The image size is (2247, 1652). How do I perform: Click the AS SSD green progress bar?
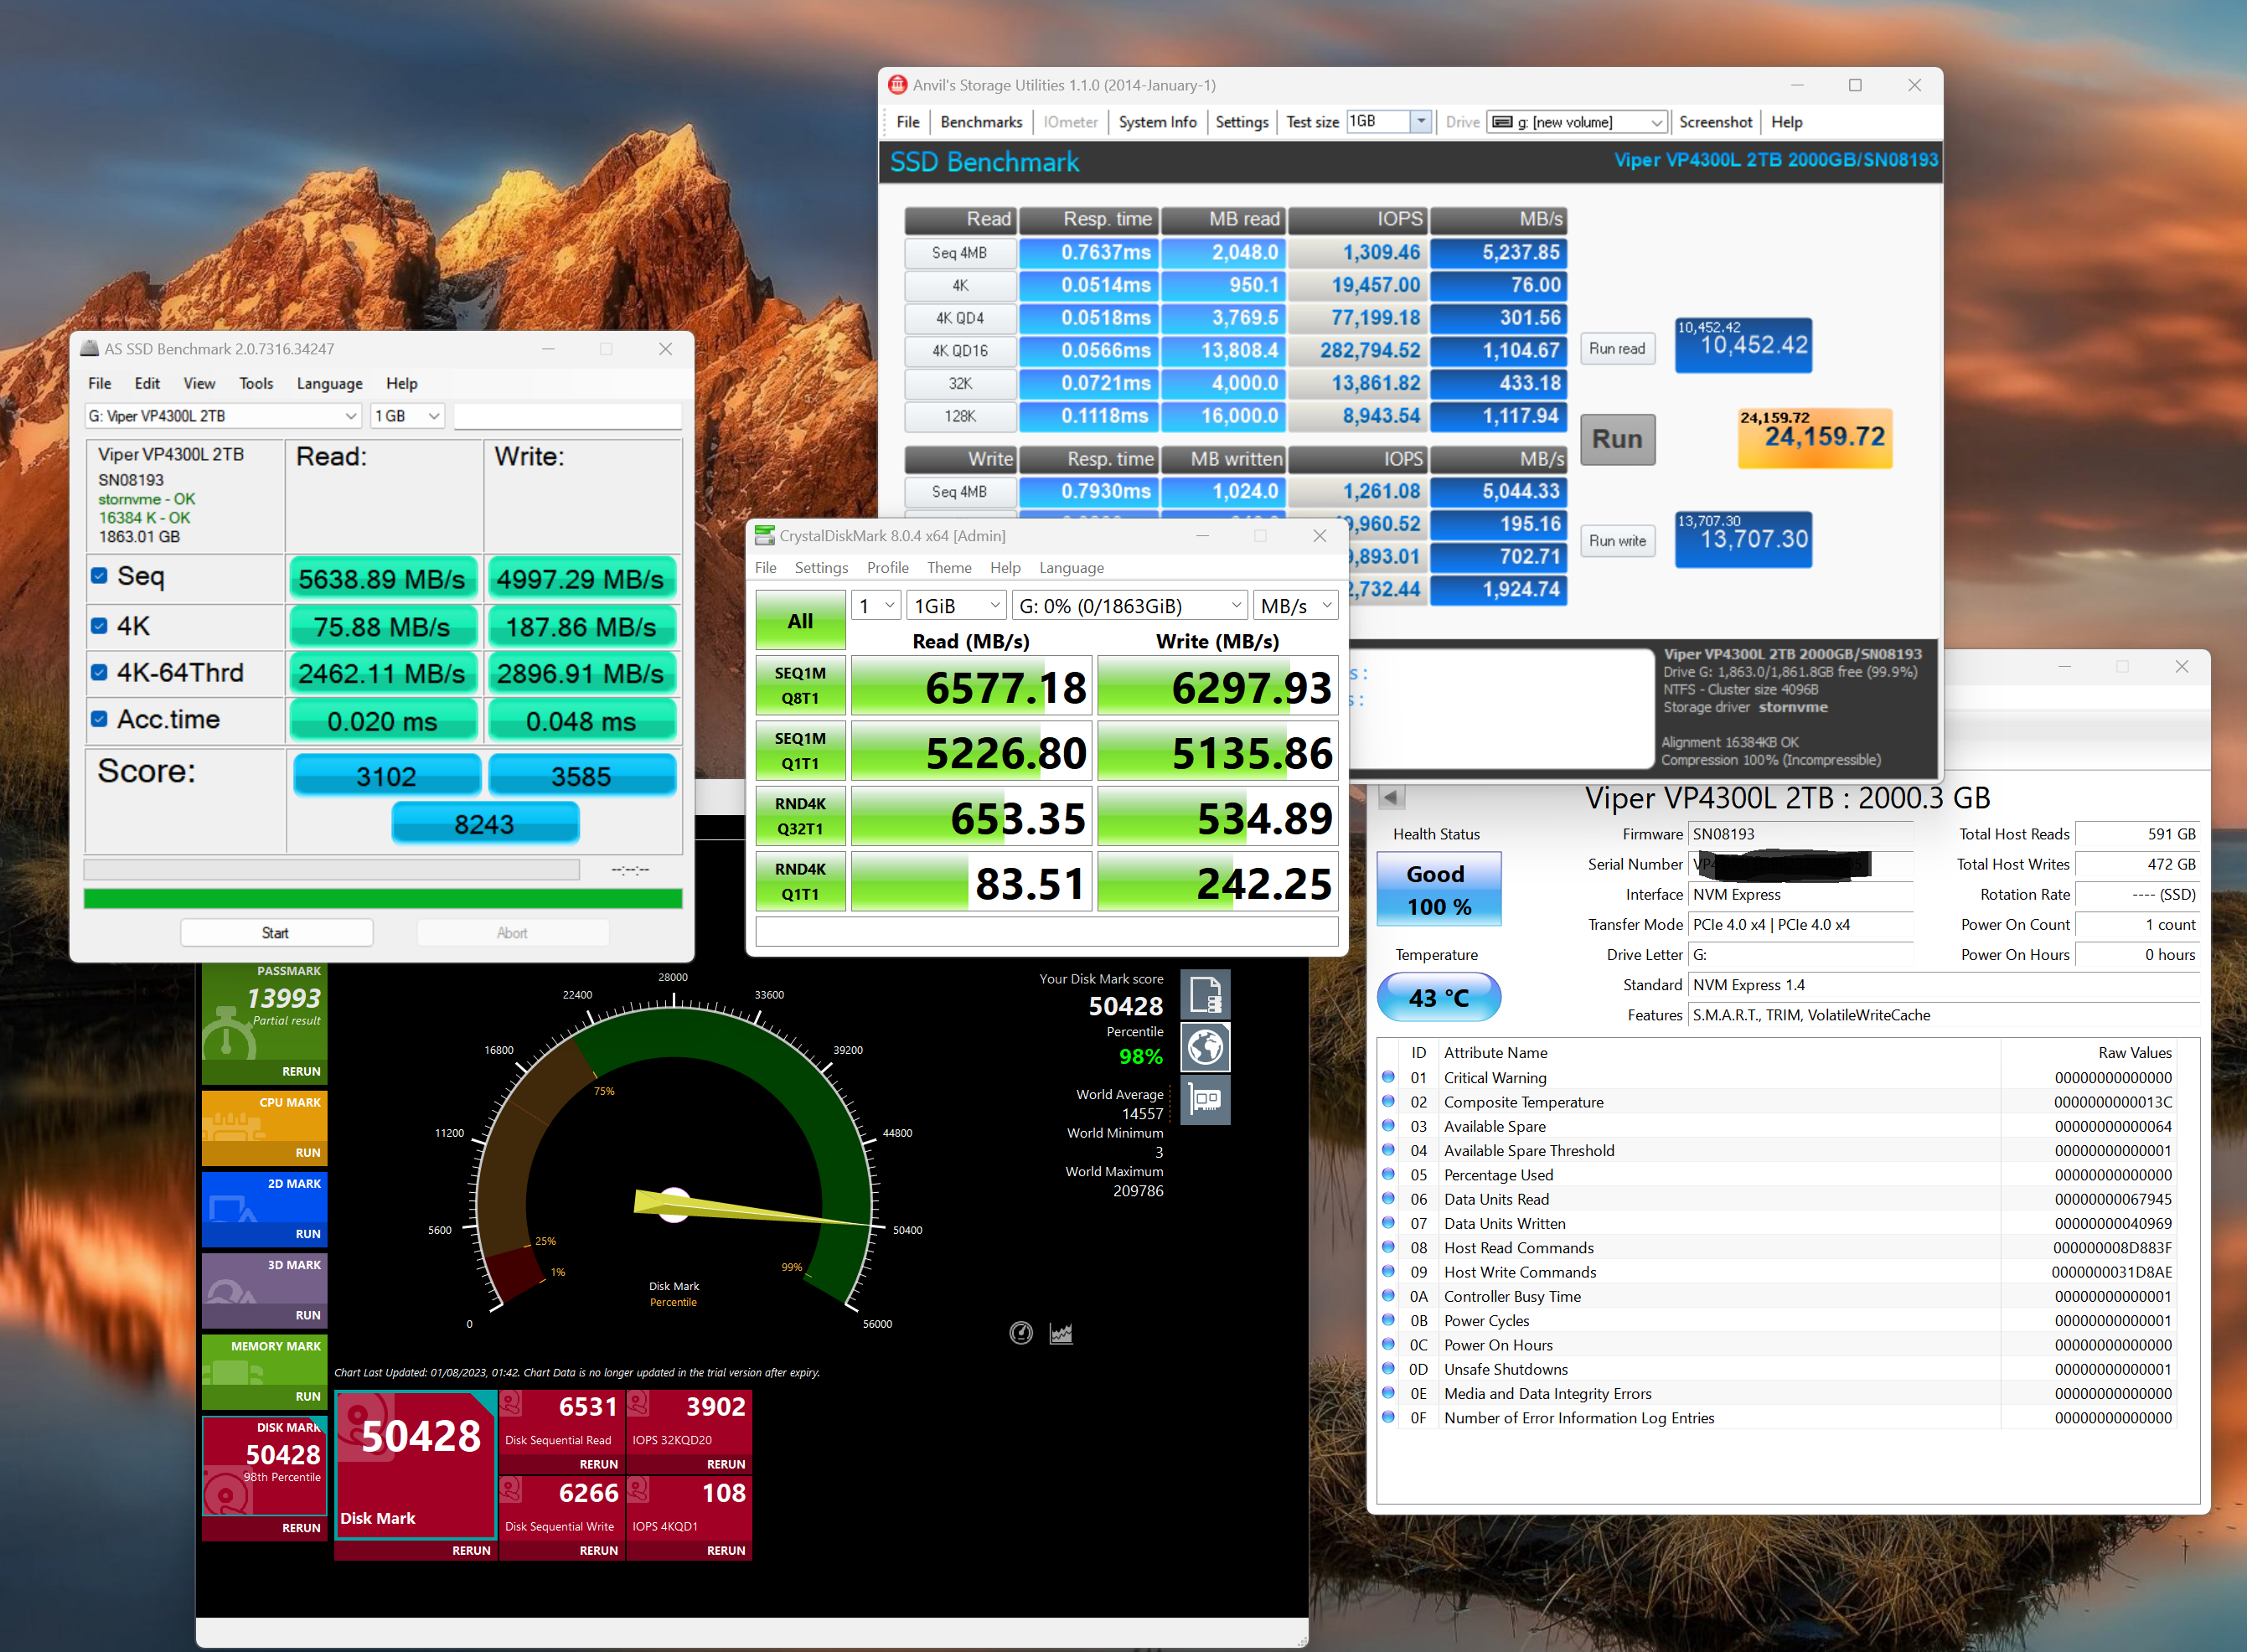(x=383, y=897)
